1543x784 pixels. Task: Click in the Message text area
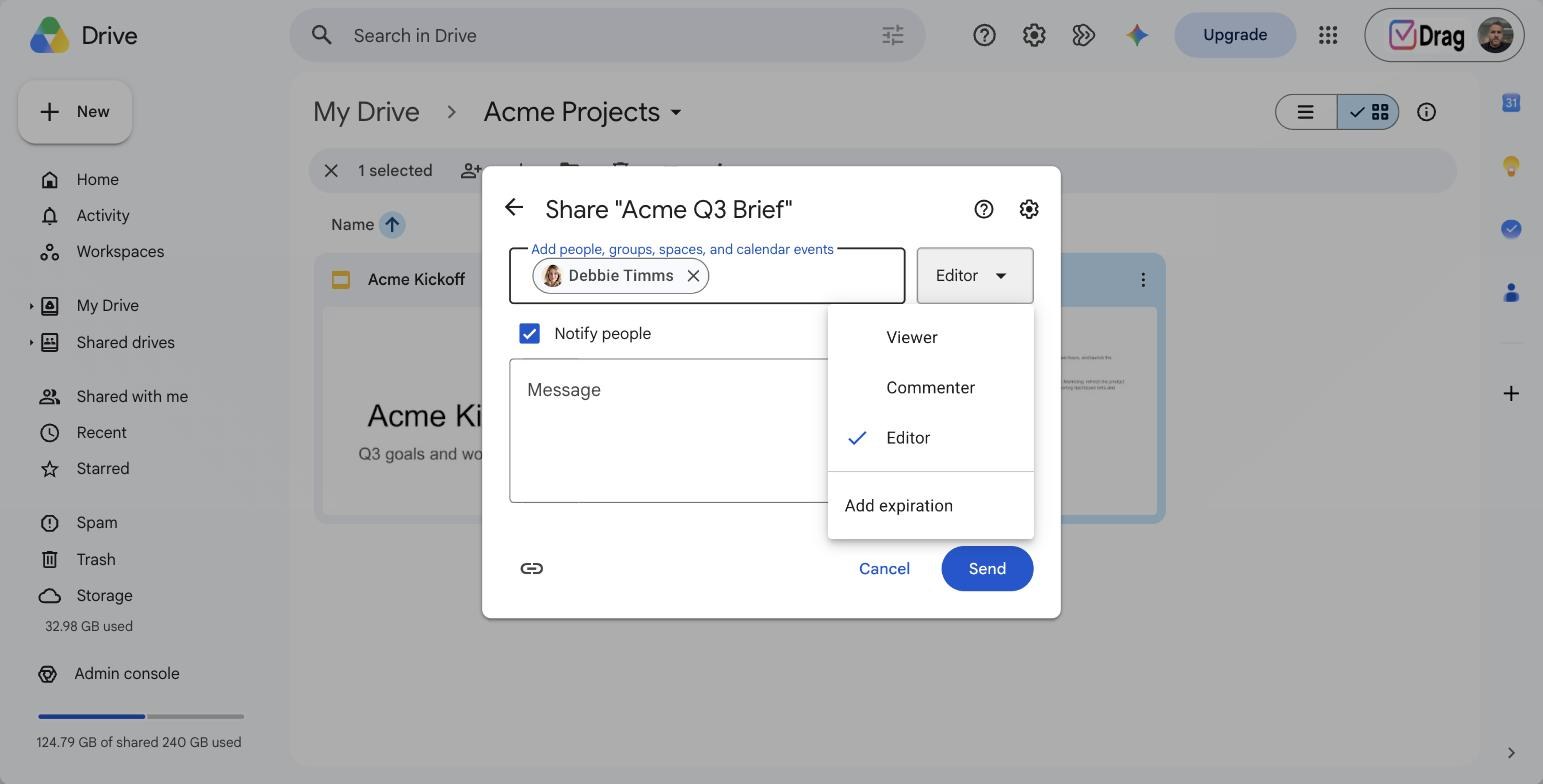668,431
